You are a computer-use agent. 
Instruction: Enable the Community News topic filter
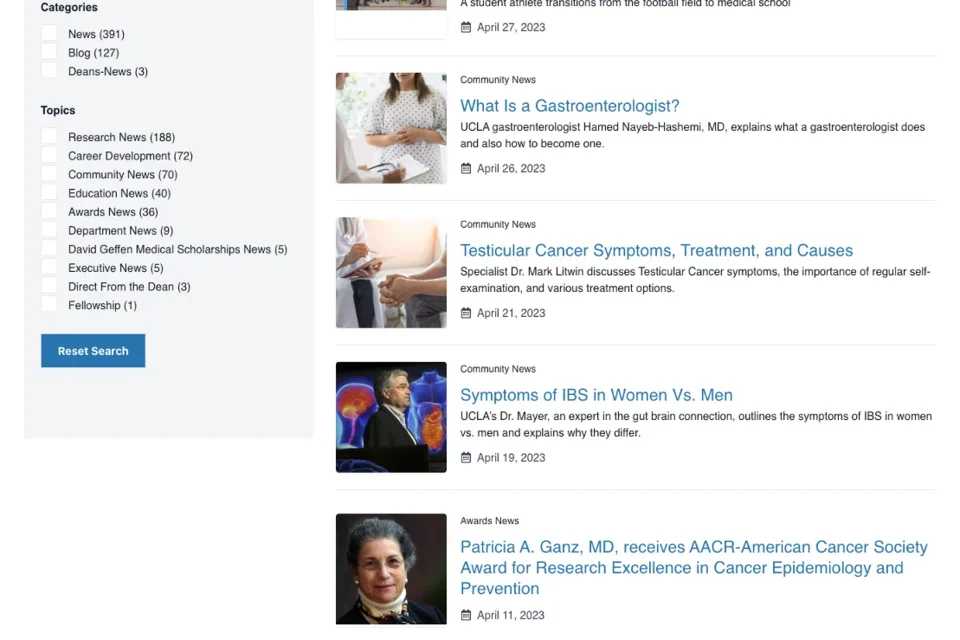tap(49, 174)
